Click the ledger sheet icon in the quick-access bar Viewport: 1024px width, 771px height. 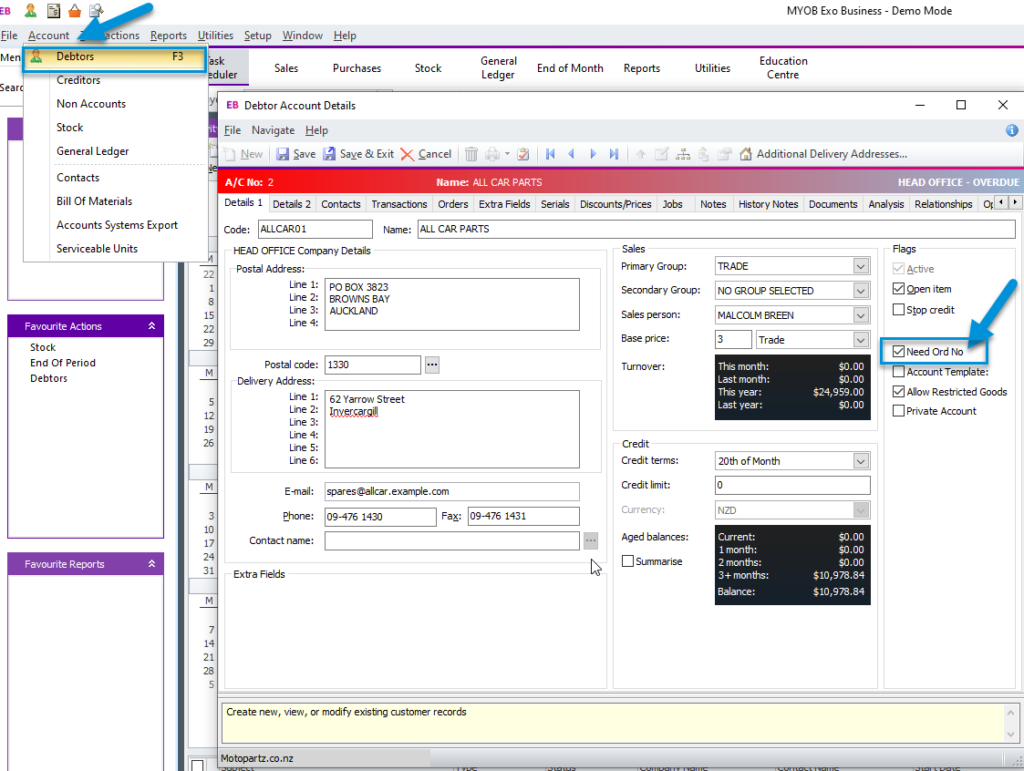54,10
